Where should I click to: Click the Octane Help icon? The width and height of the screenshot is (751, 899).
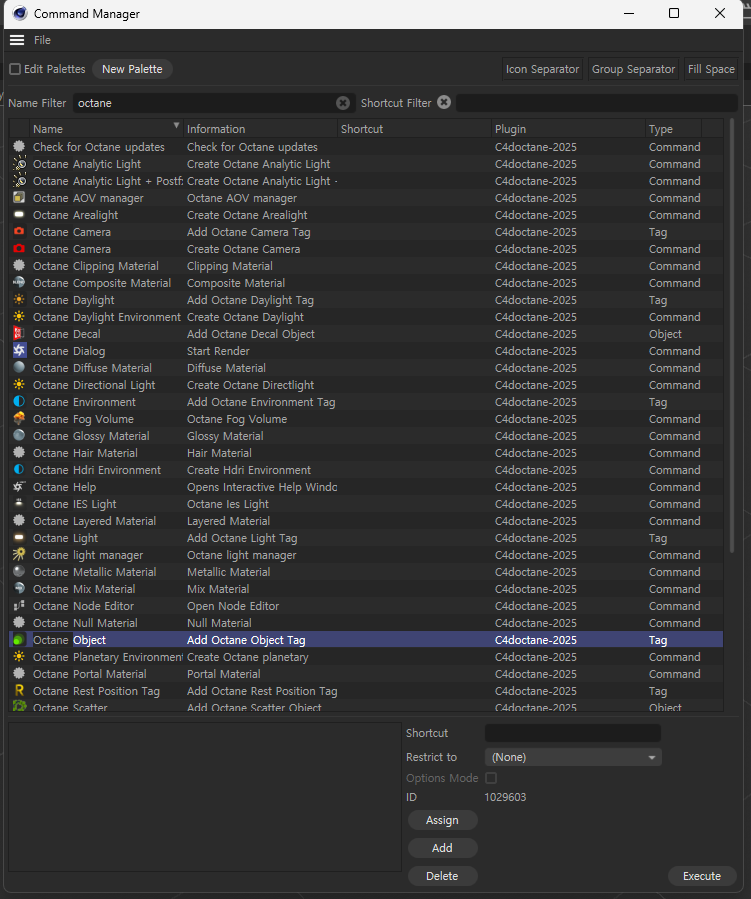19,487
